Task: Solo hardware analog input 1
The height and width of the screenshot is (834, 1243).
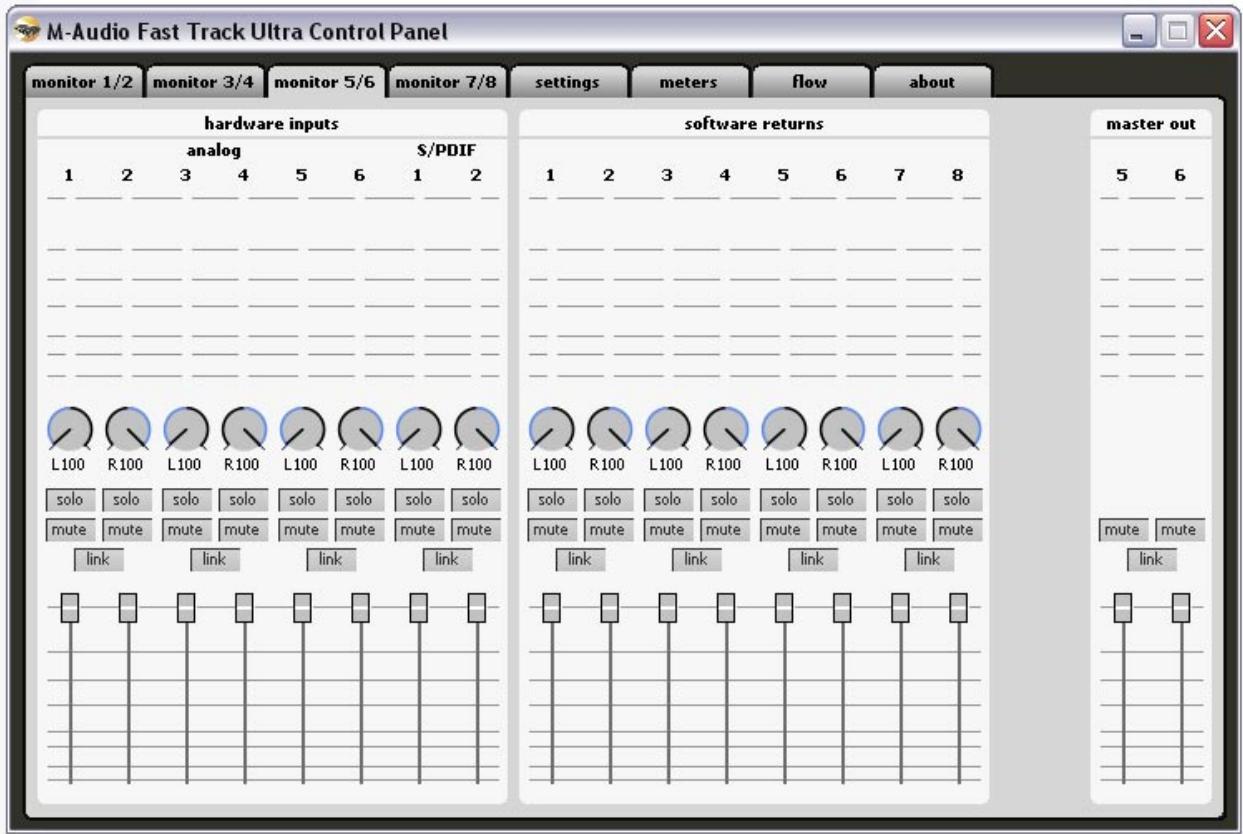Action: (x=69, y=499)
